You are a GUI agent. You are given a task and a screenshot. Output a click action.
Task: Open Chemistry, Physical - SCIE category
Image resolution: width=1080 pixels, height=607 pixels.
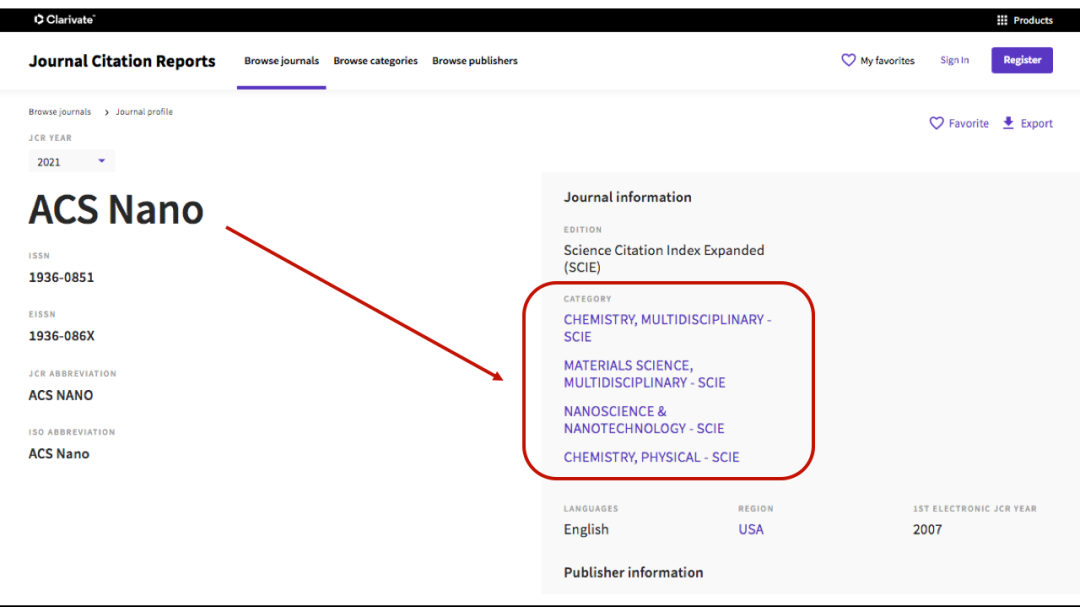click(652, 457)
